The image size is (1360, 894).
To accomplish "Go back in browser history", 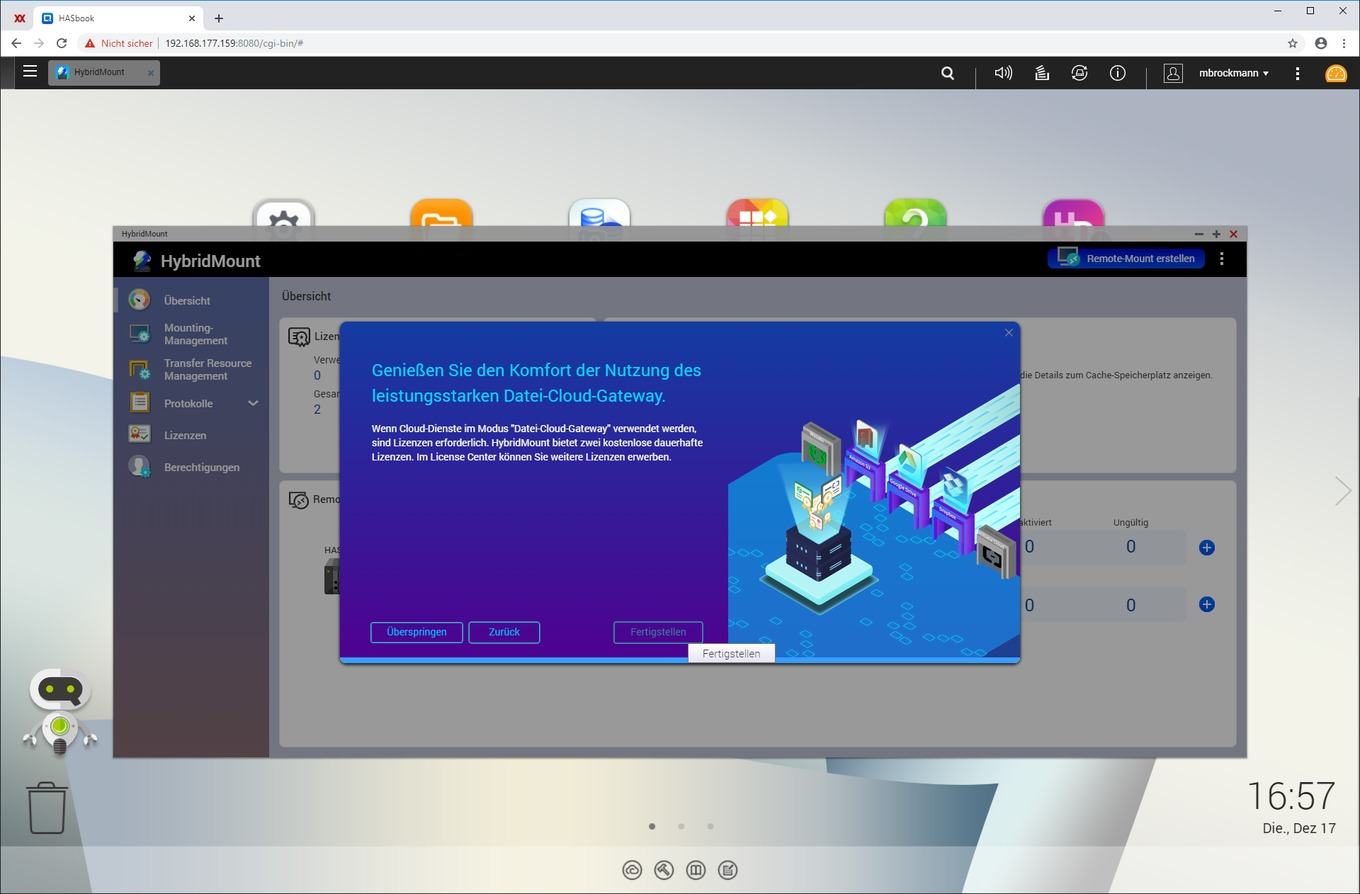I will (x=16, y=43).
